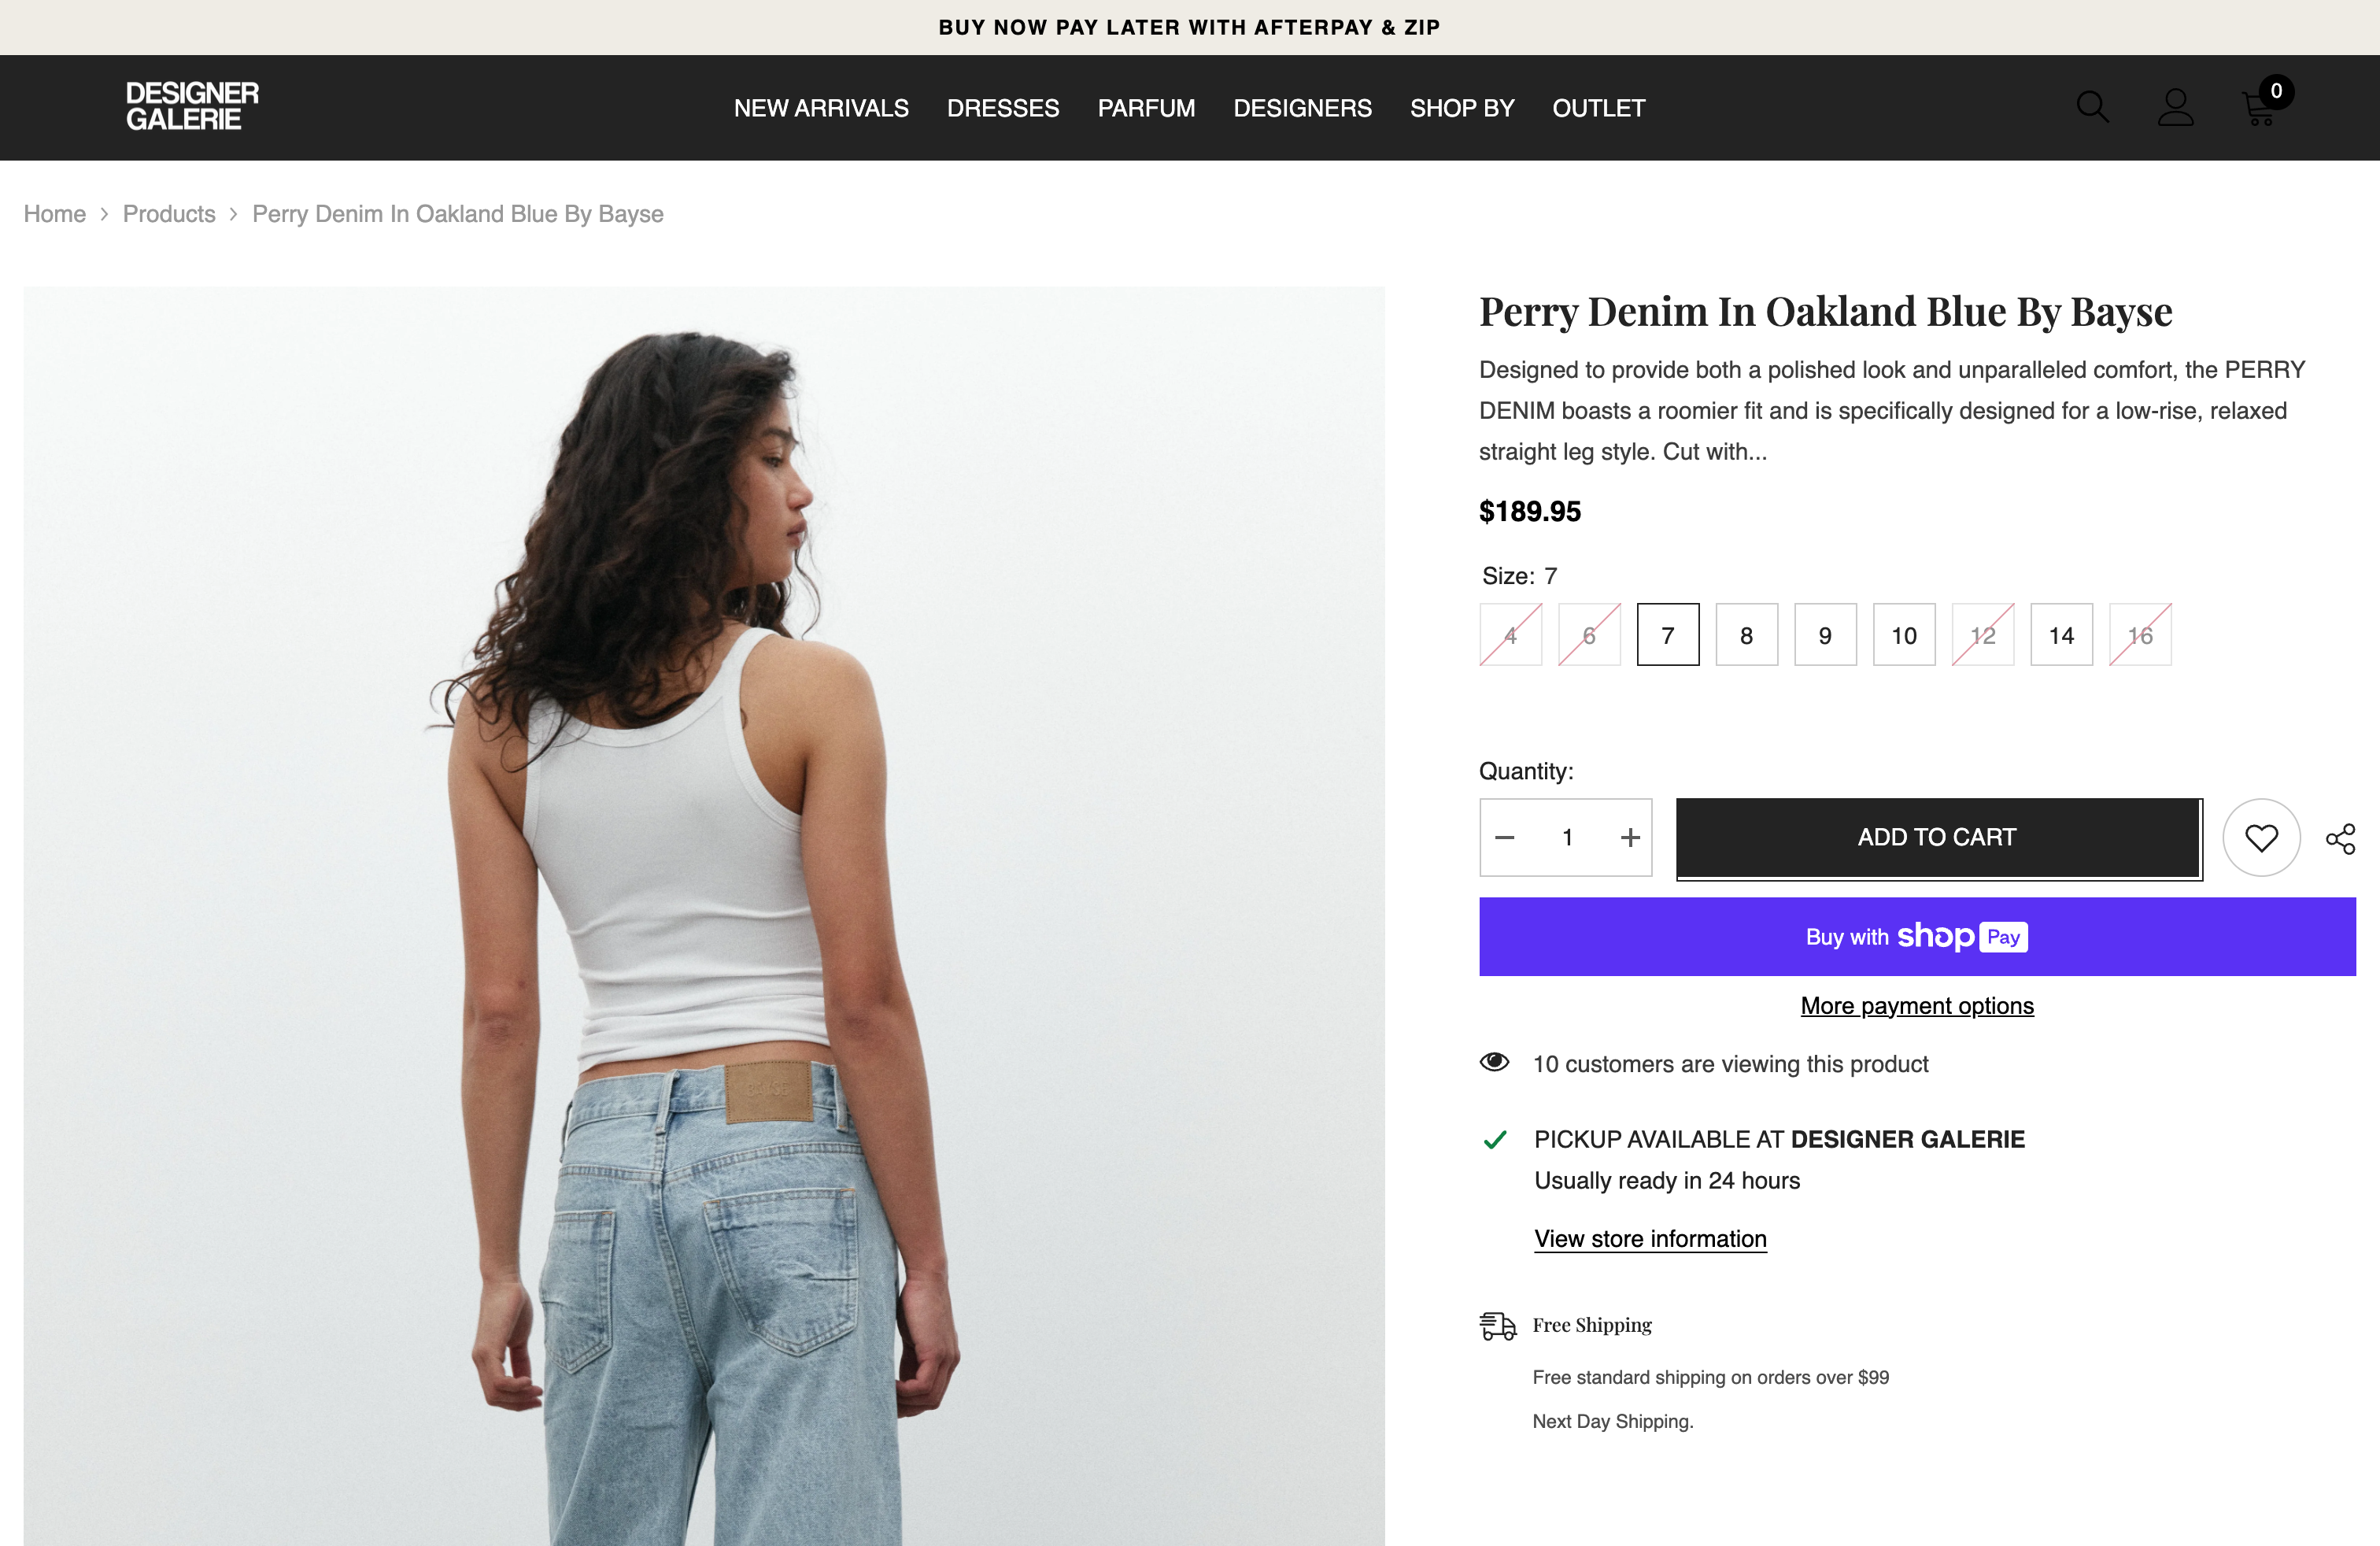Click the Add to Cart button
This screenshot has width=2380, height=1546.
1938,838
